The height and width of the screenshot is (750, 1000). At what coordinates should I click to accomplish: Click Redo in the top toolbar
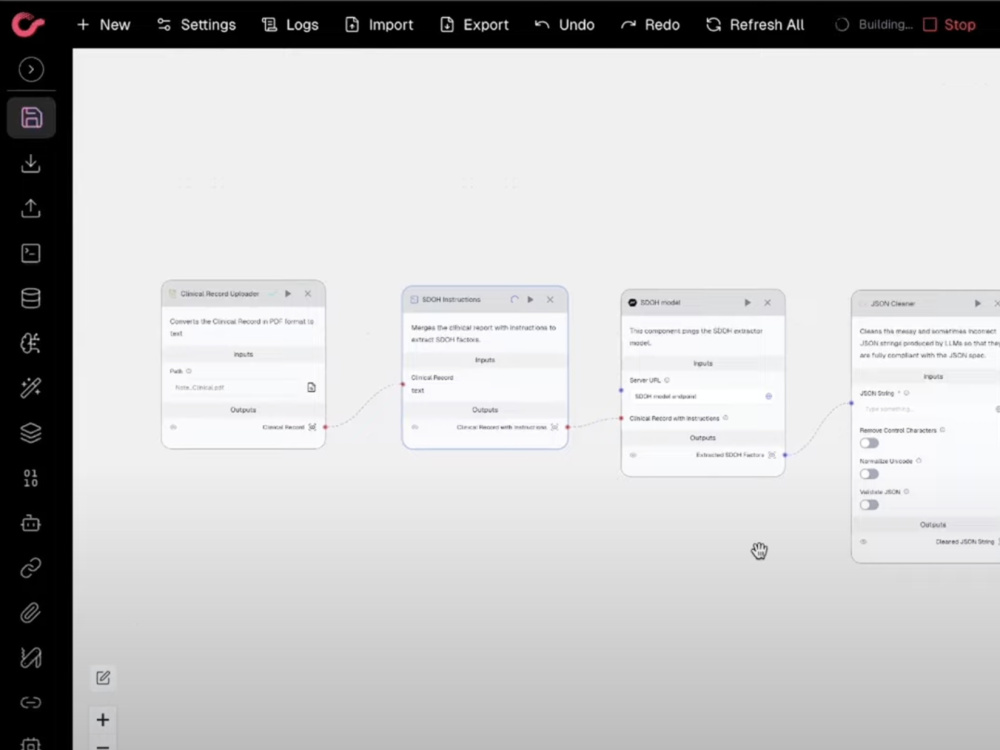[x=650, y=25]
